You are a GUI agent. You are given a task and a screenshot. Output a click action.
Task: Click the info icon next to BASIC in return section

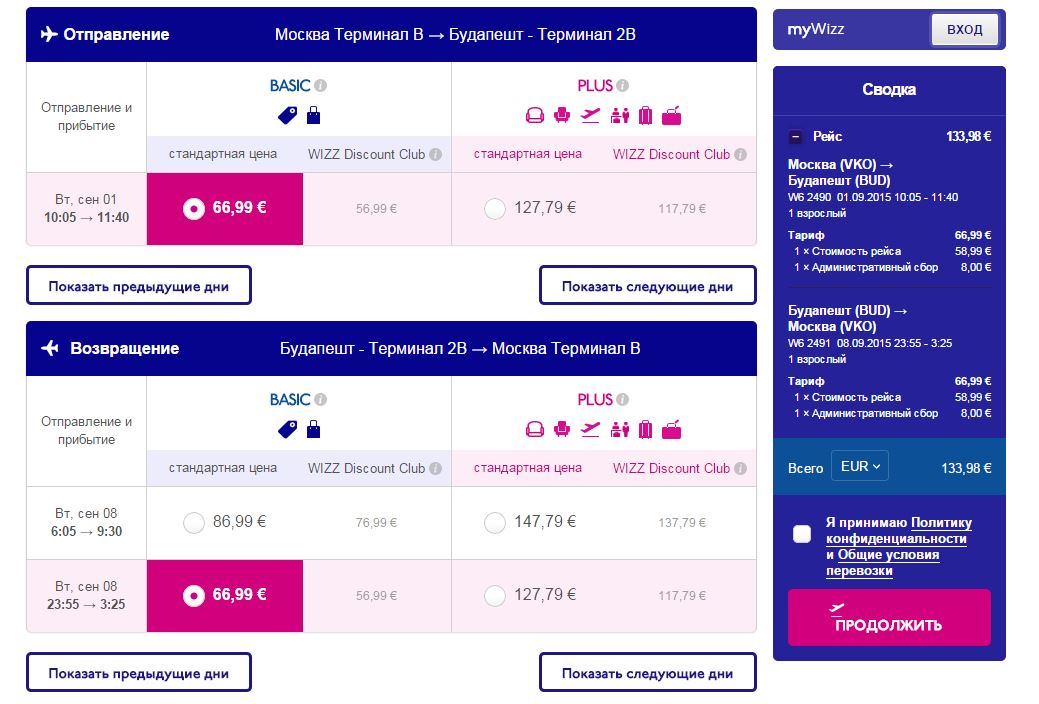[x=321, y=400]
